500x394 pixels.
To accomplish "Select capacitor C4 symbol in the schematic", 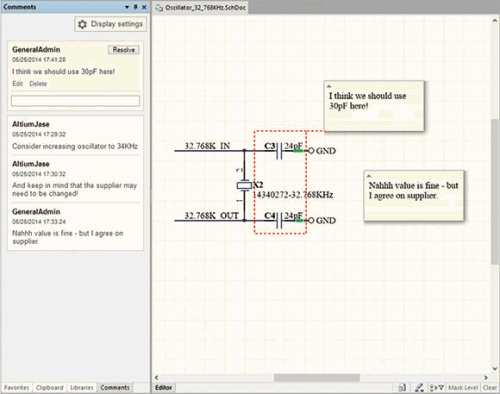I will pos(279,220).
